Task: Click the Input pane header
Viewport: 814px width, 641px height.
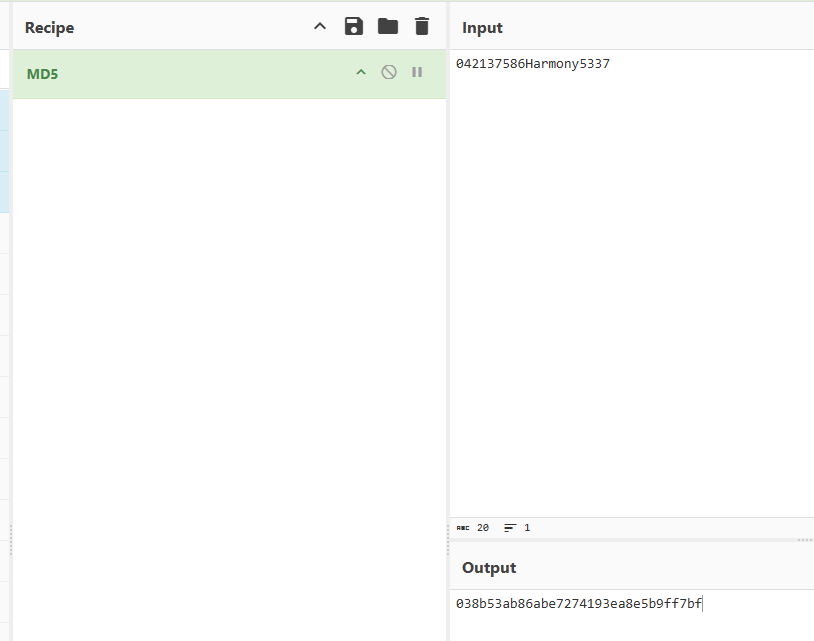Action: coord(483,28)
